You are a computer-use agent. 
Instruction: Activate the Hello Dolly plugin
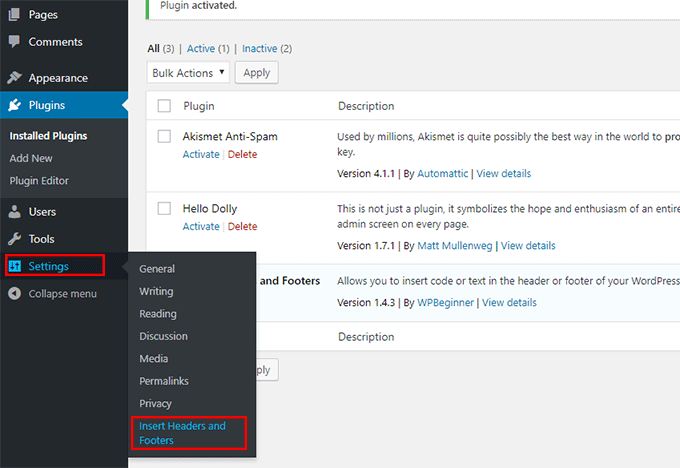click(x=201, y=226)
